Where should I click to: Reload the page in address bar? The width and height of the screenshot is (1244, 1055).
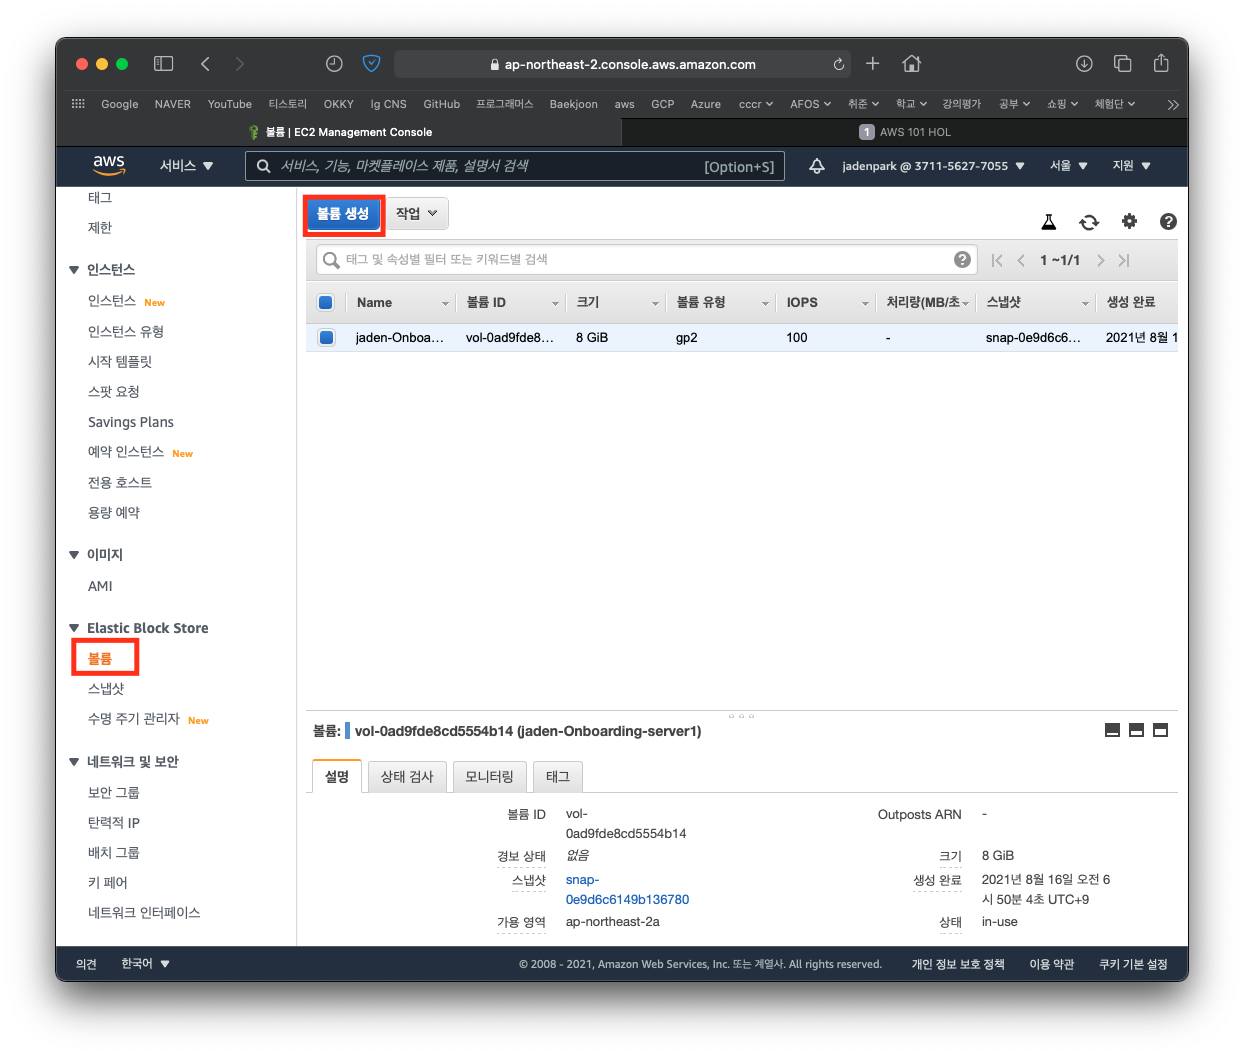click(x=838, y=64)
